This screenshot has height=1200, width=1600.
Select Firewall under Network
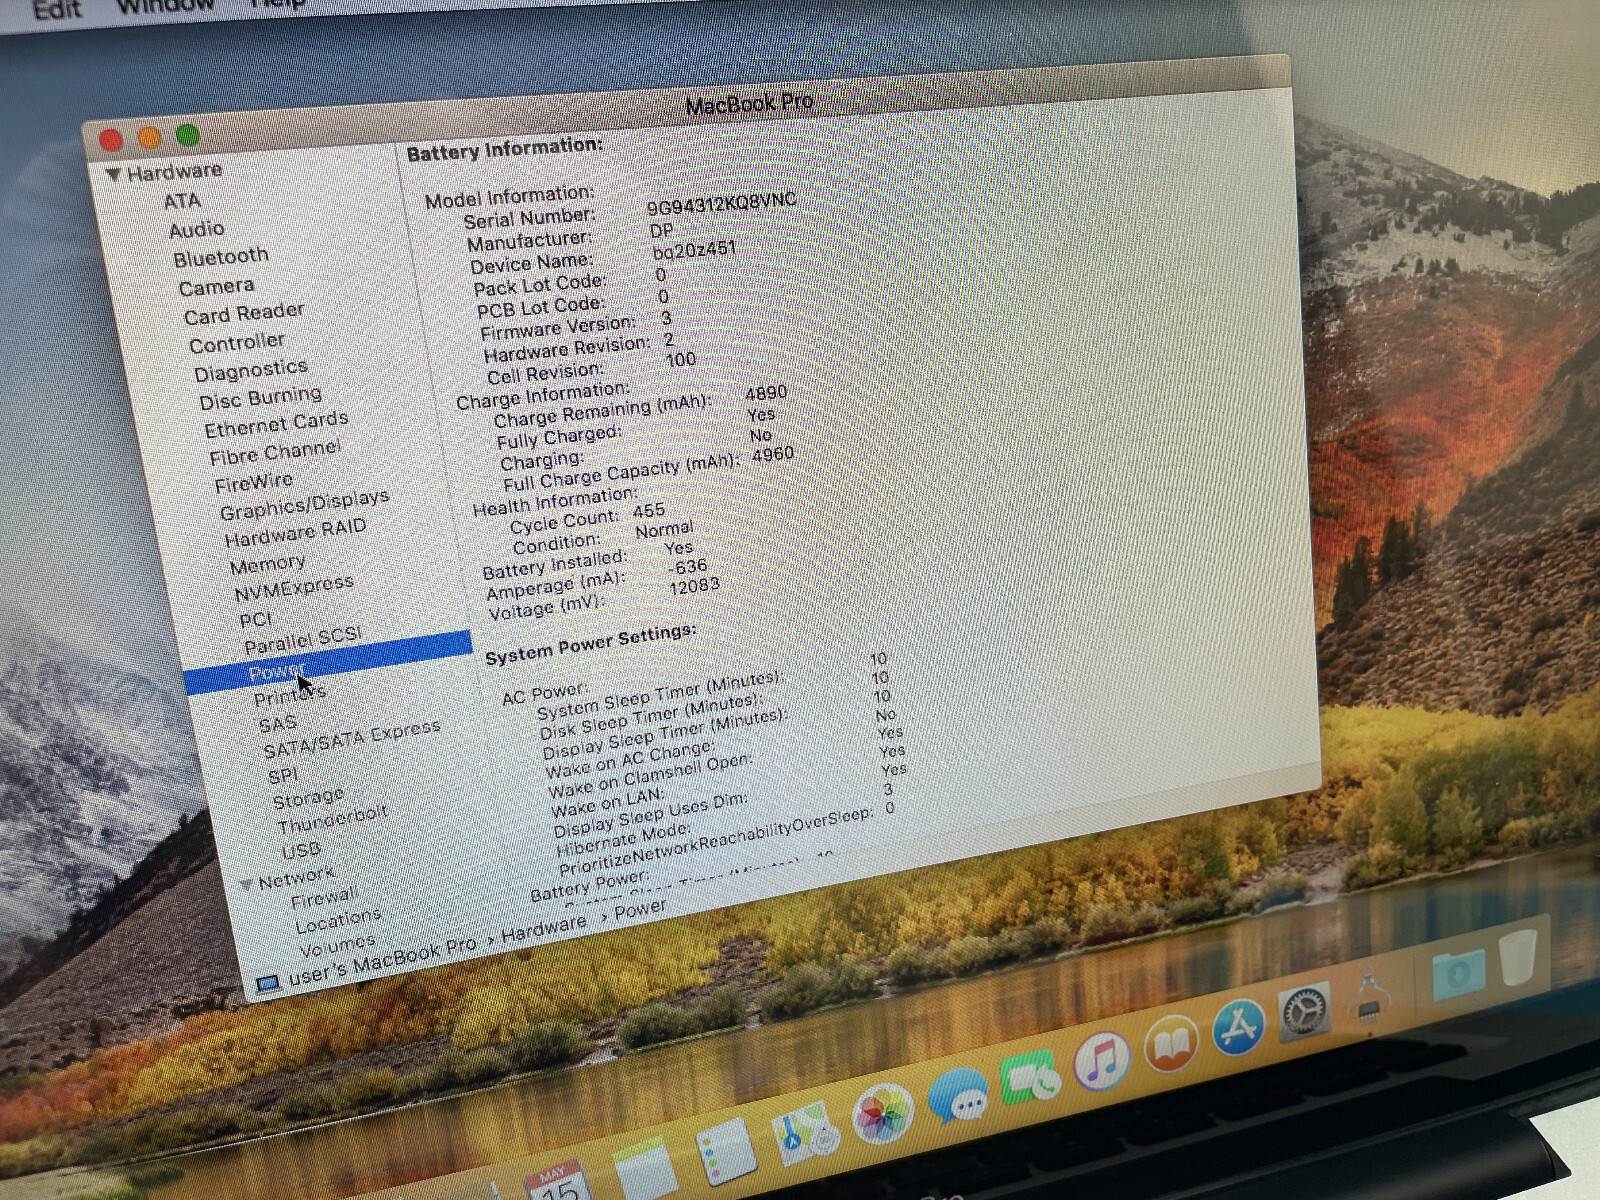tap(323, 898)
